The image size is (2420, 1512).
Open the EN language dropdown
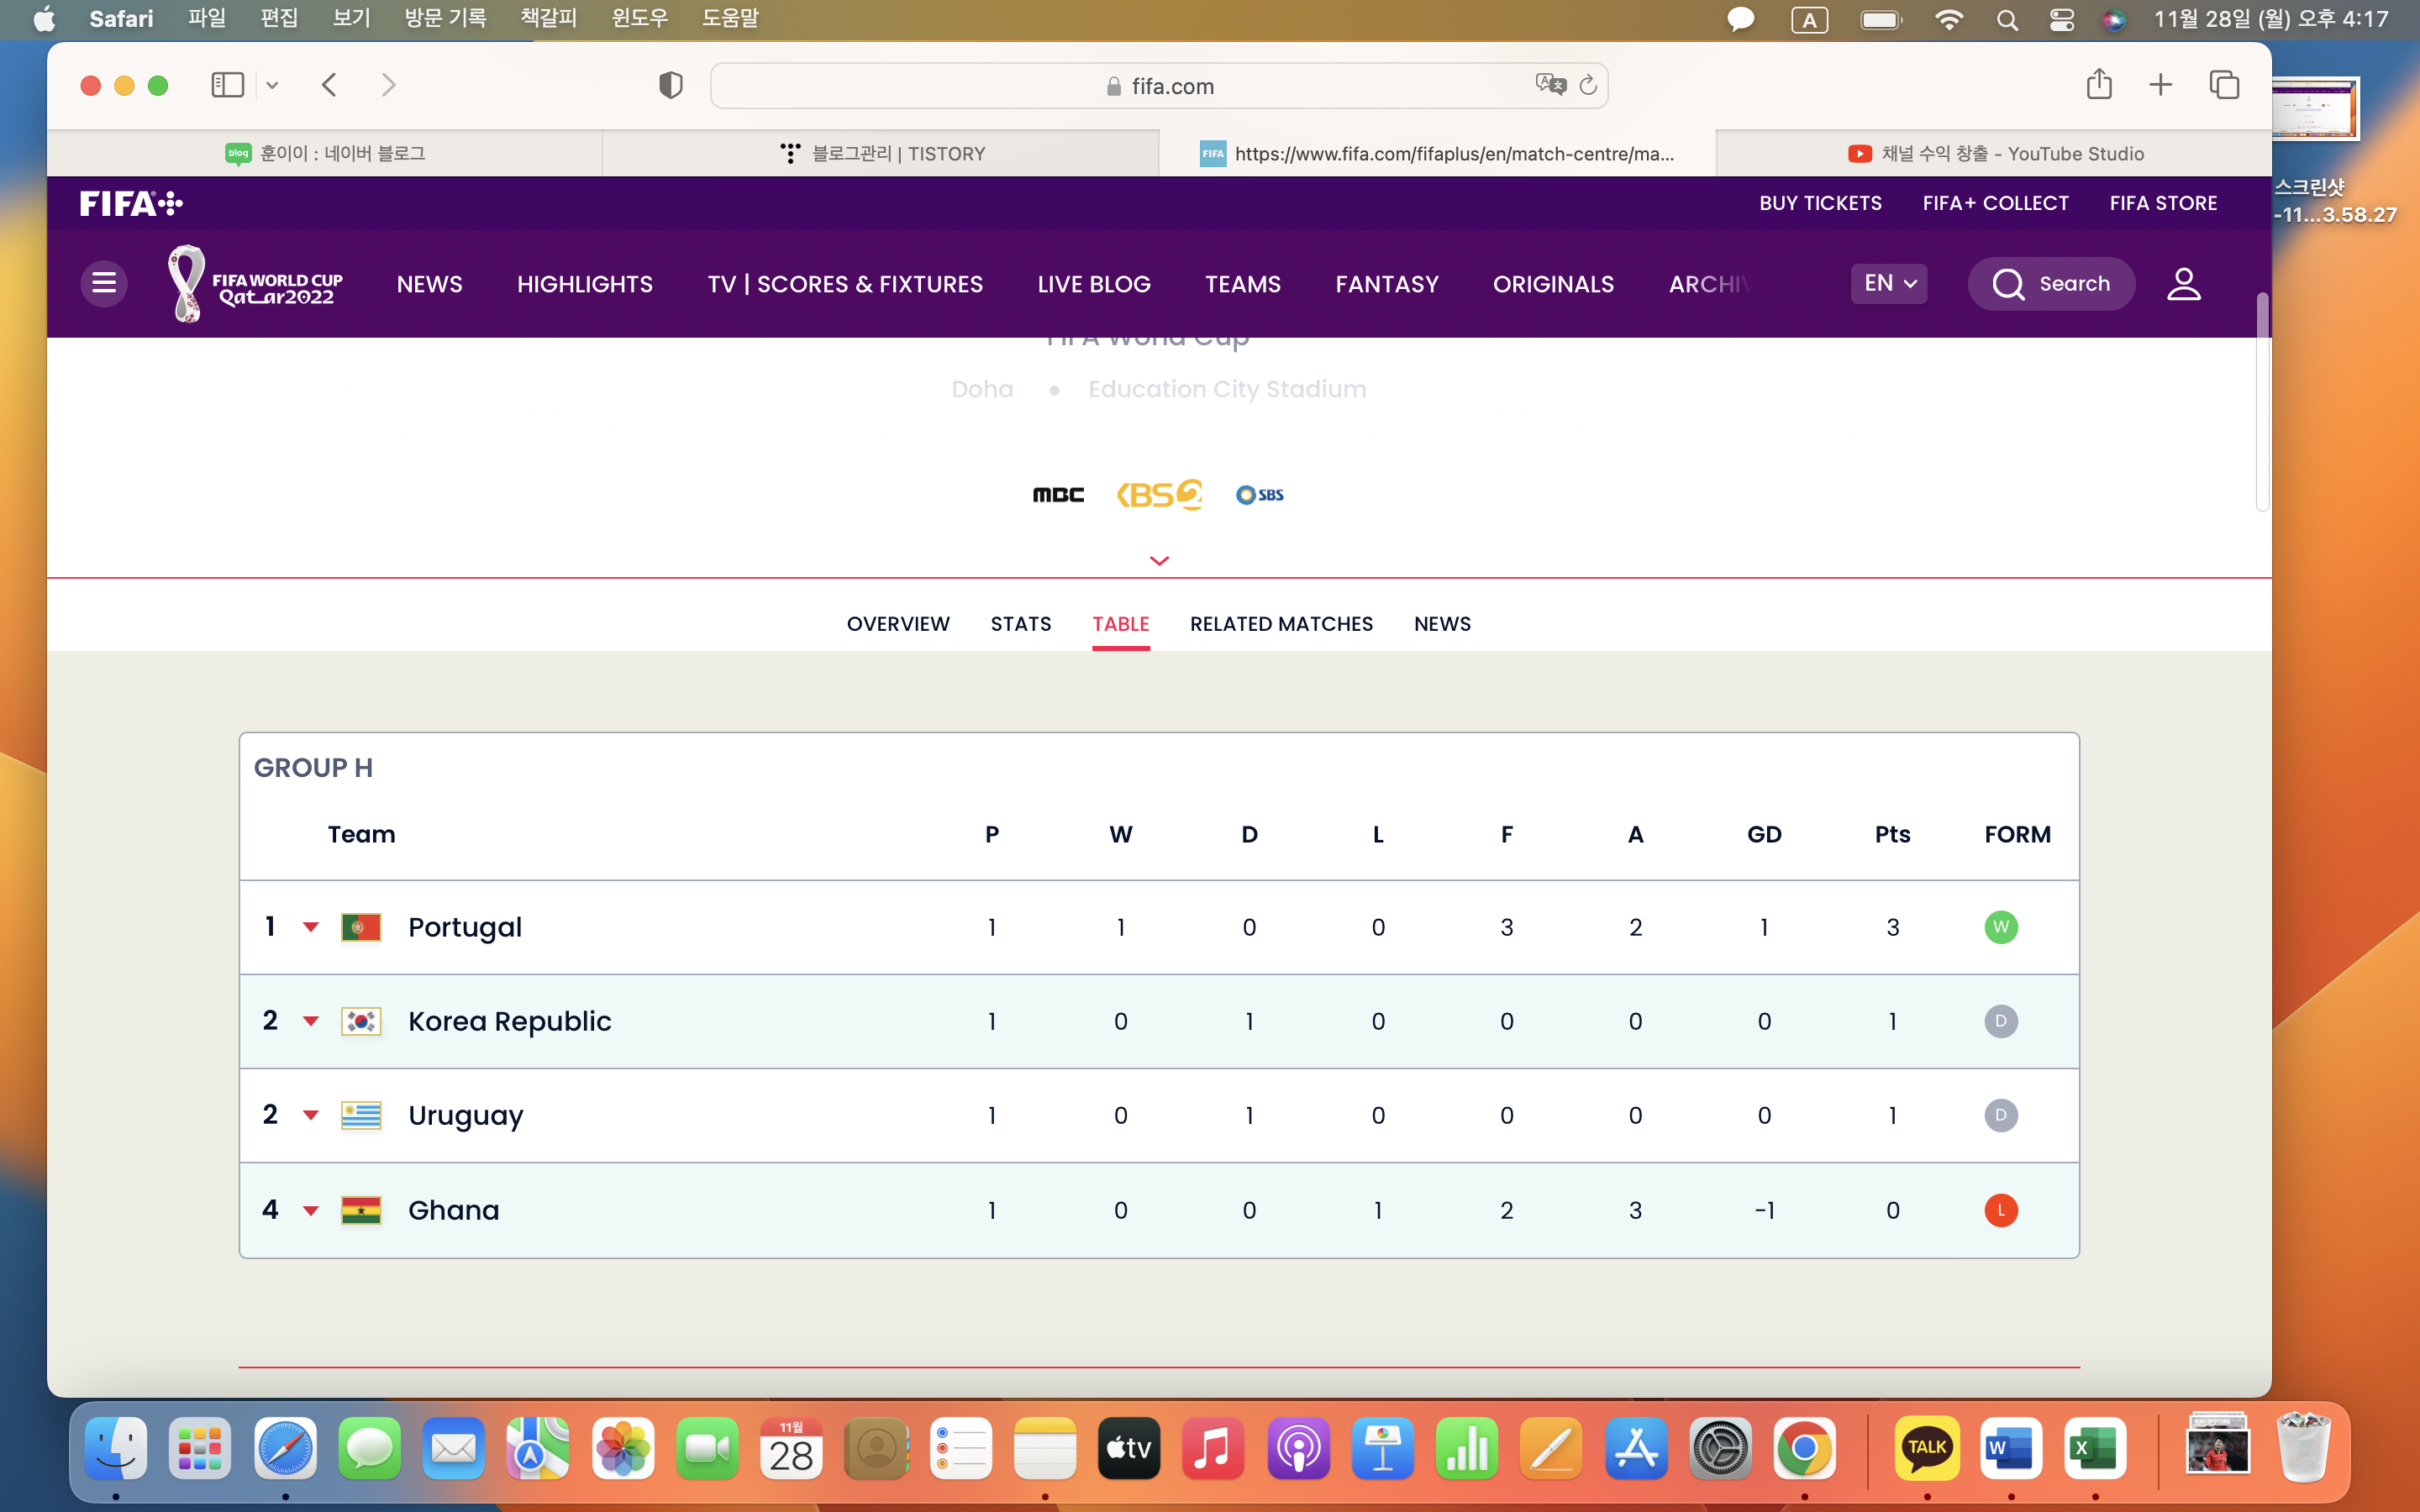[x=1889, y=283]
